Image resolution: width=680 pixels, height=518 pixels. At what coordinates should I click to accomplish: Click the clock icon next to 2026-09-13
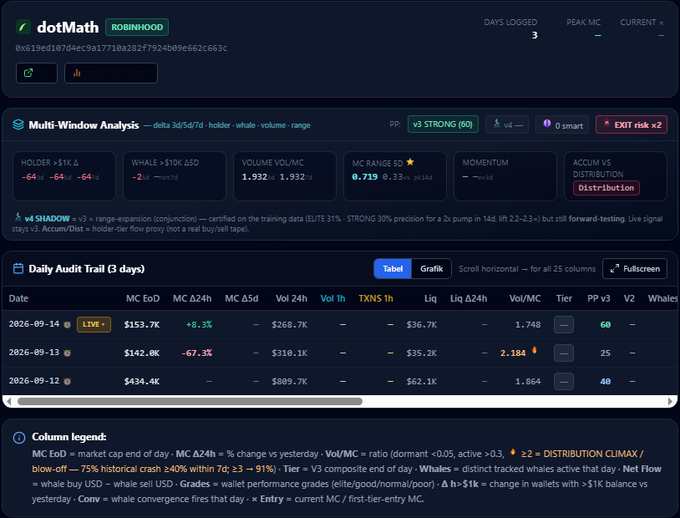pos(67,353)
